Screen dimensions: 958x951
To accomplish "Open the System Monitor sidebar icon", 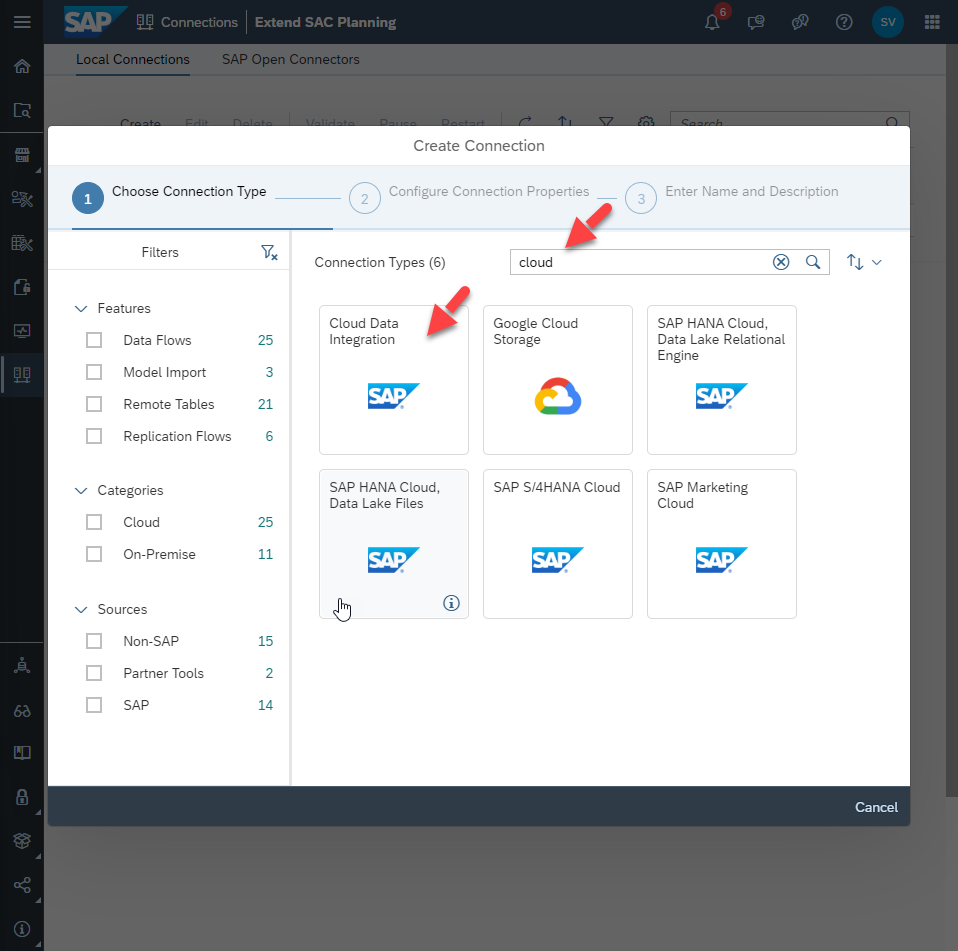I will point(22,330).
